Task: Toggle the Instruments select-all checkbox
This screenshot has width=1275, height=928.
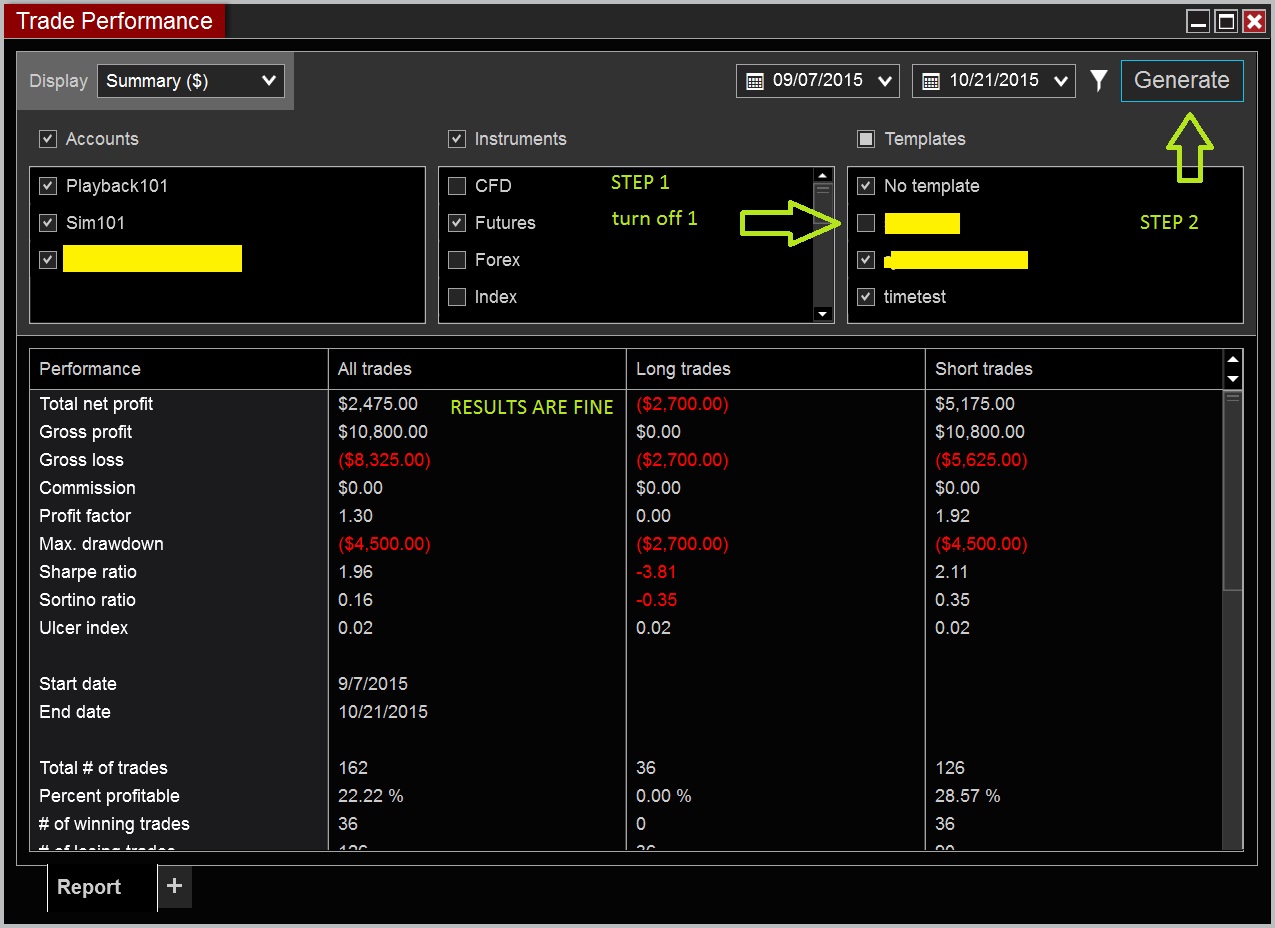Action: coord(457,139)
